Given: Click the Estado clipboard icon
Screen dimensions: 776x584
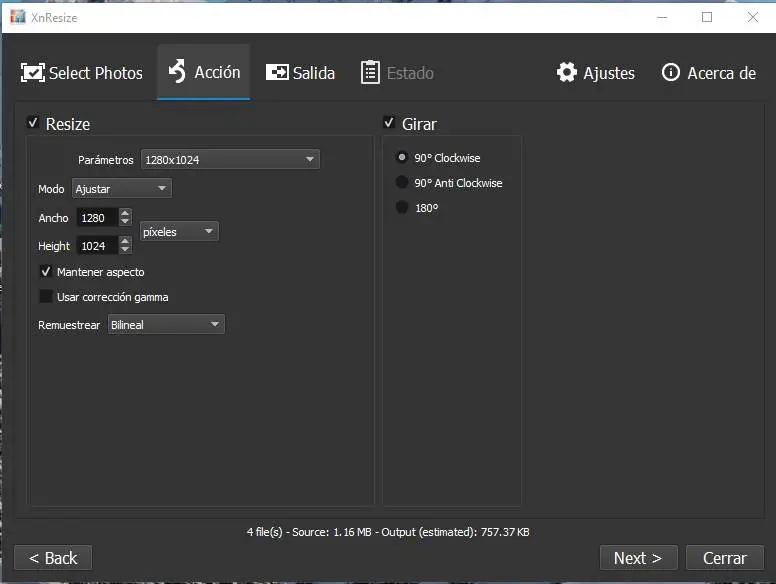Looking at the screenshot, I should tap(370, 72).
